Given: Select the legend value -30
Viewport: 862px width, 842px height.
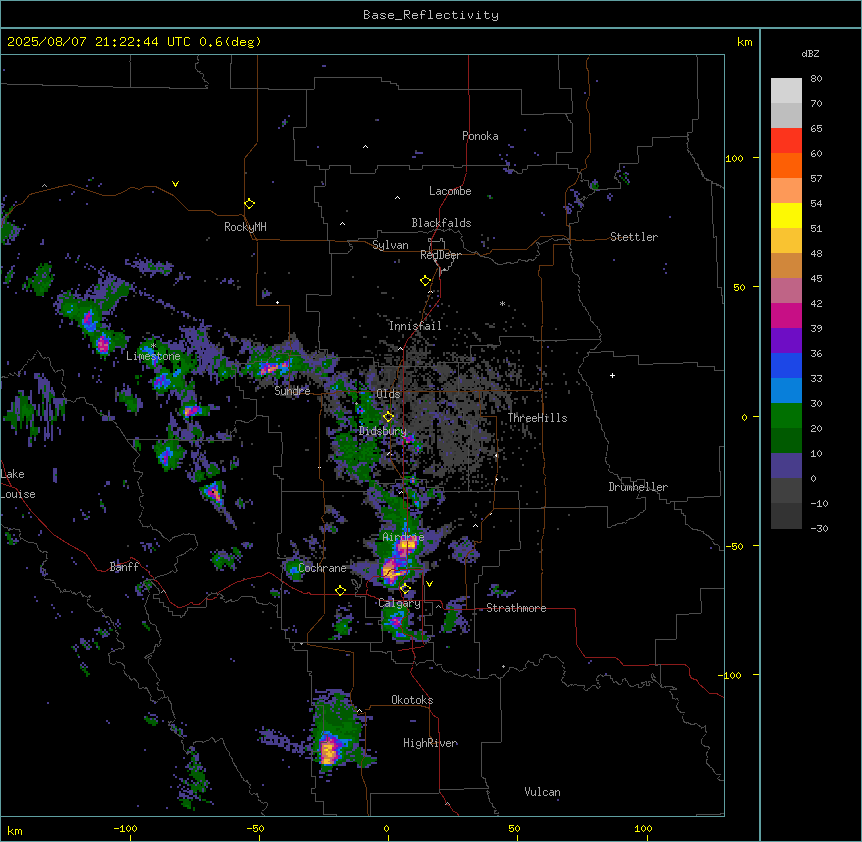Looking at the screenshot, I should pos(819,528).
